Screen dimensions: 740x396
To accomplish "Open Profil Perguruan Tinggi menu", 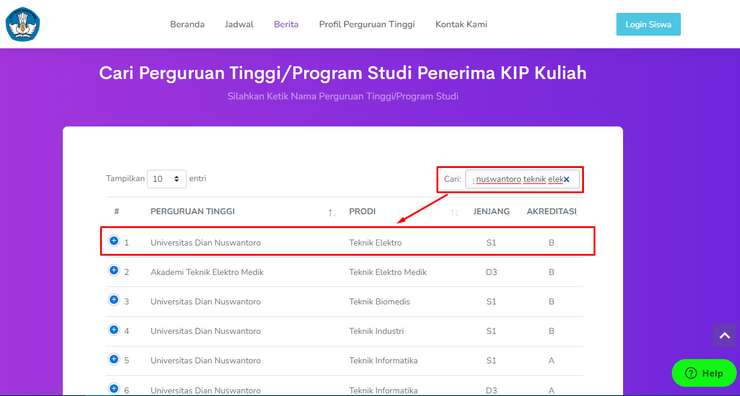I will click(367, 24).
